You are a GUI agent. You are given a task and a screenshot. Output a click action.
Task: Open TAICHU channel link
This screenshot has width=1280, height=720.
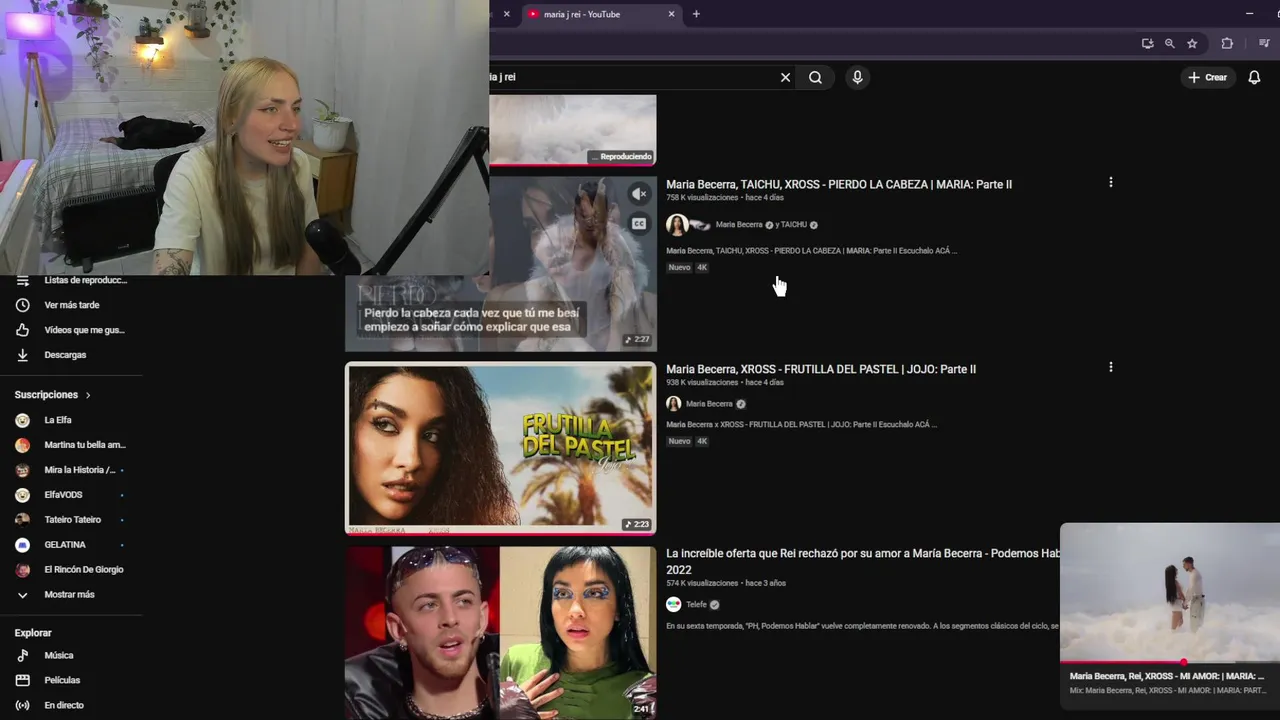point(794,225)
